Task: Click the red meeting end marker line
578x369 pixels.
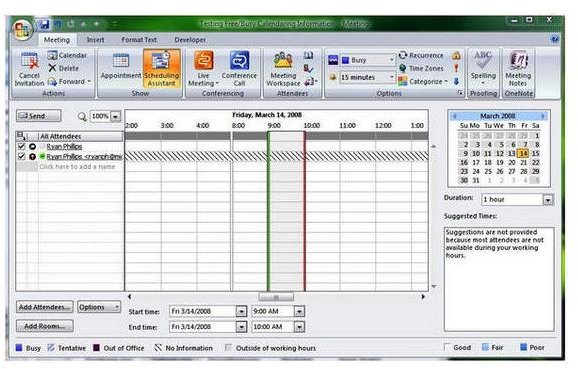Action: point(304,211)
